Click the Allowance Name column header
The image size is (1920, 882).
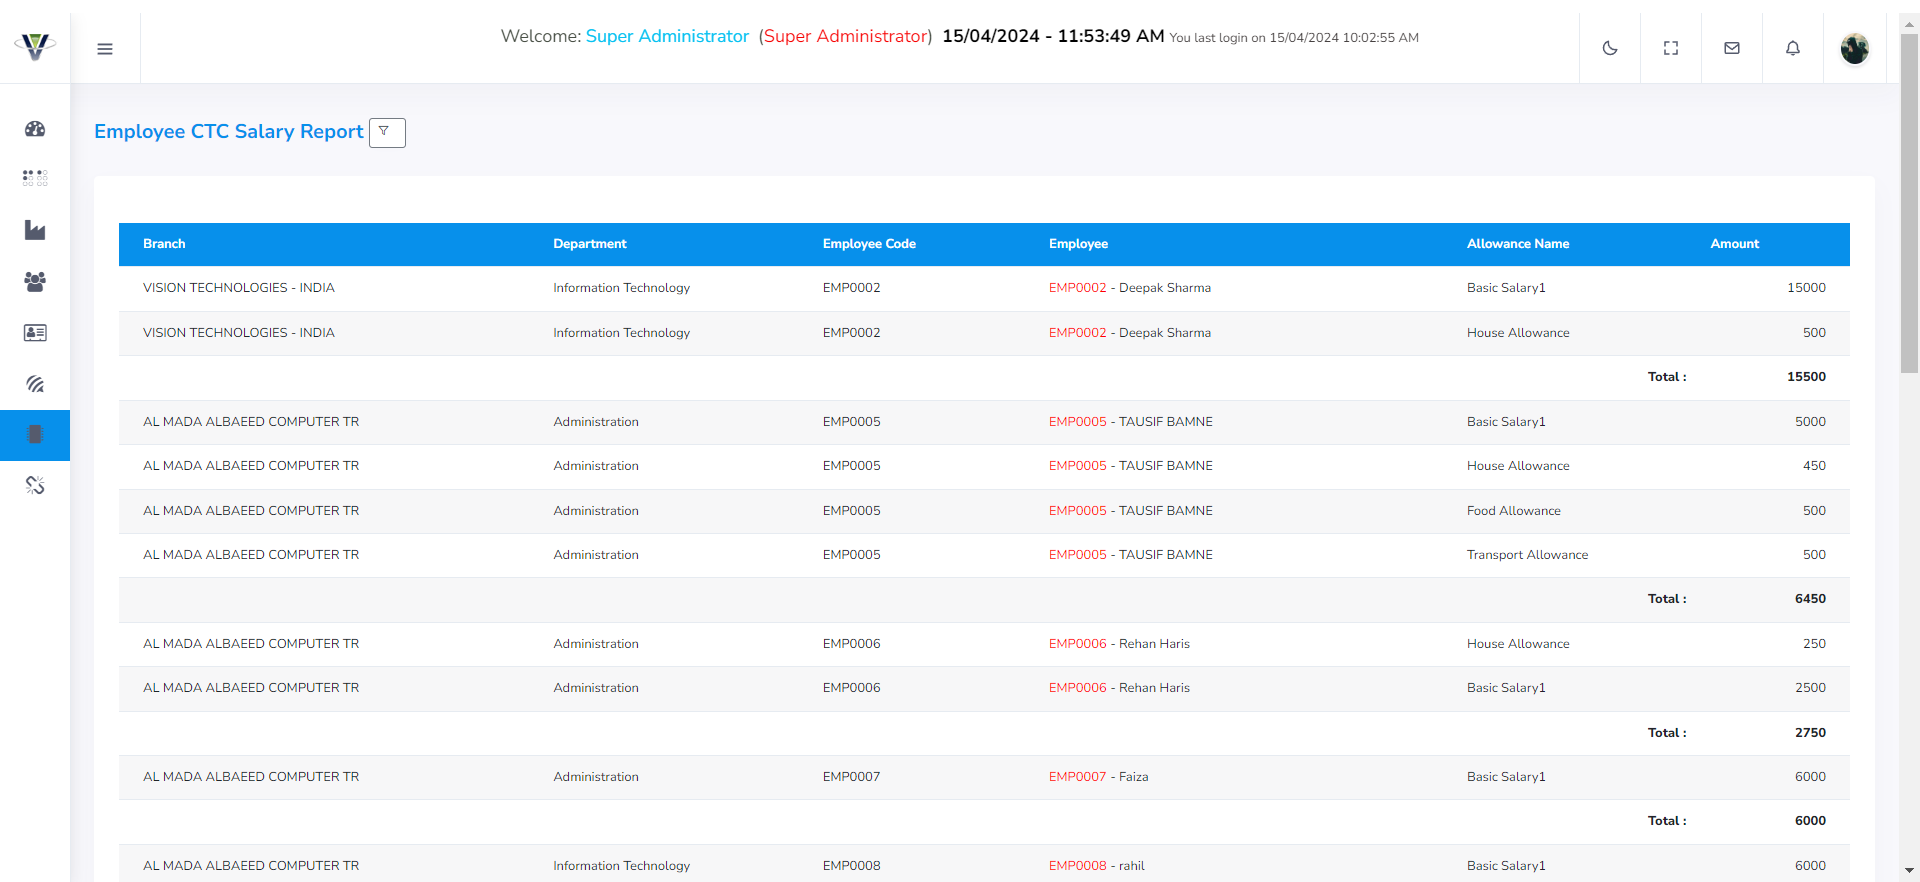coord(1518,244)
